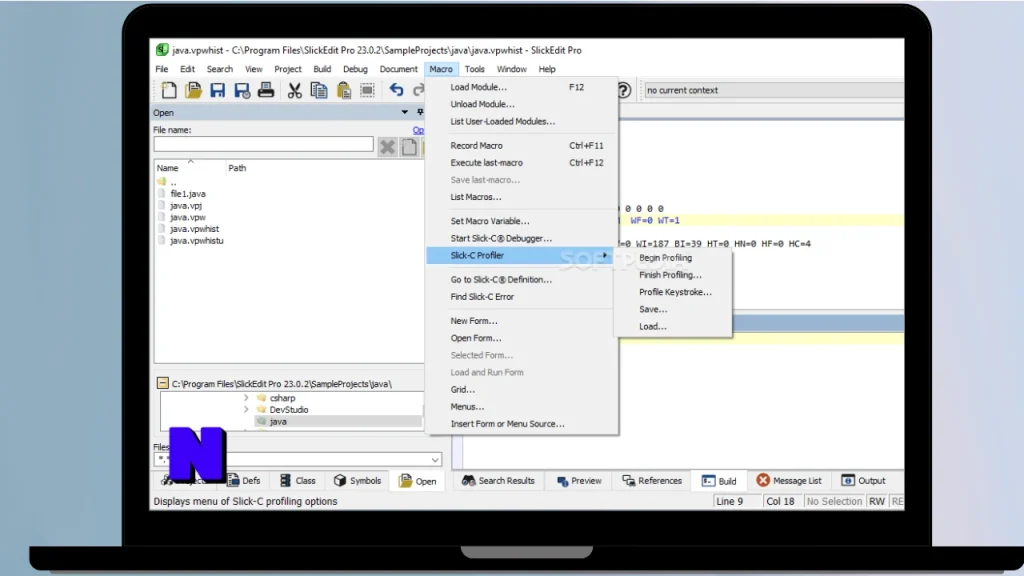Click the File name input field

tap(264, 144)
